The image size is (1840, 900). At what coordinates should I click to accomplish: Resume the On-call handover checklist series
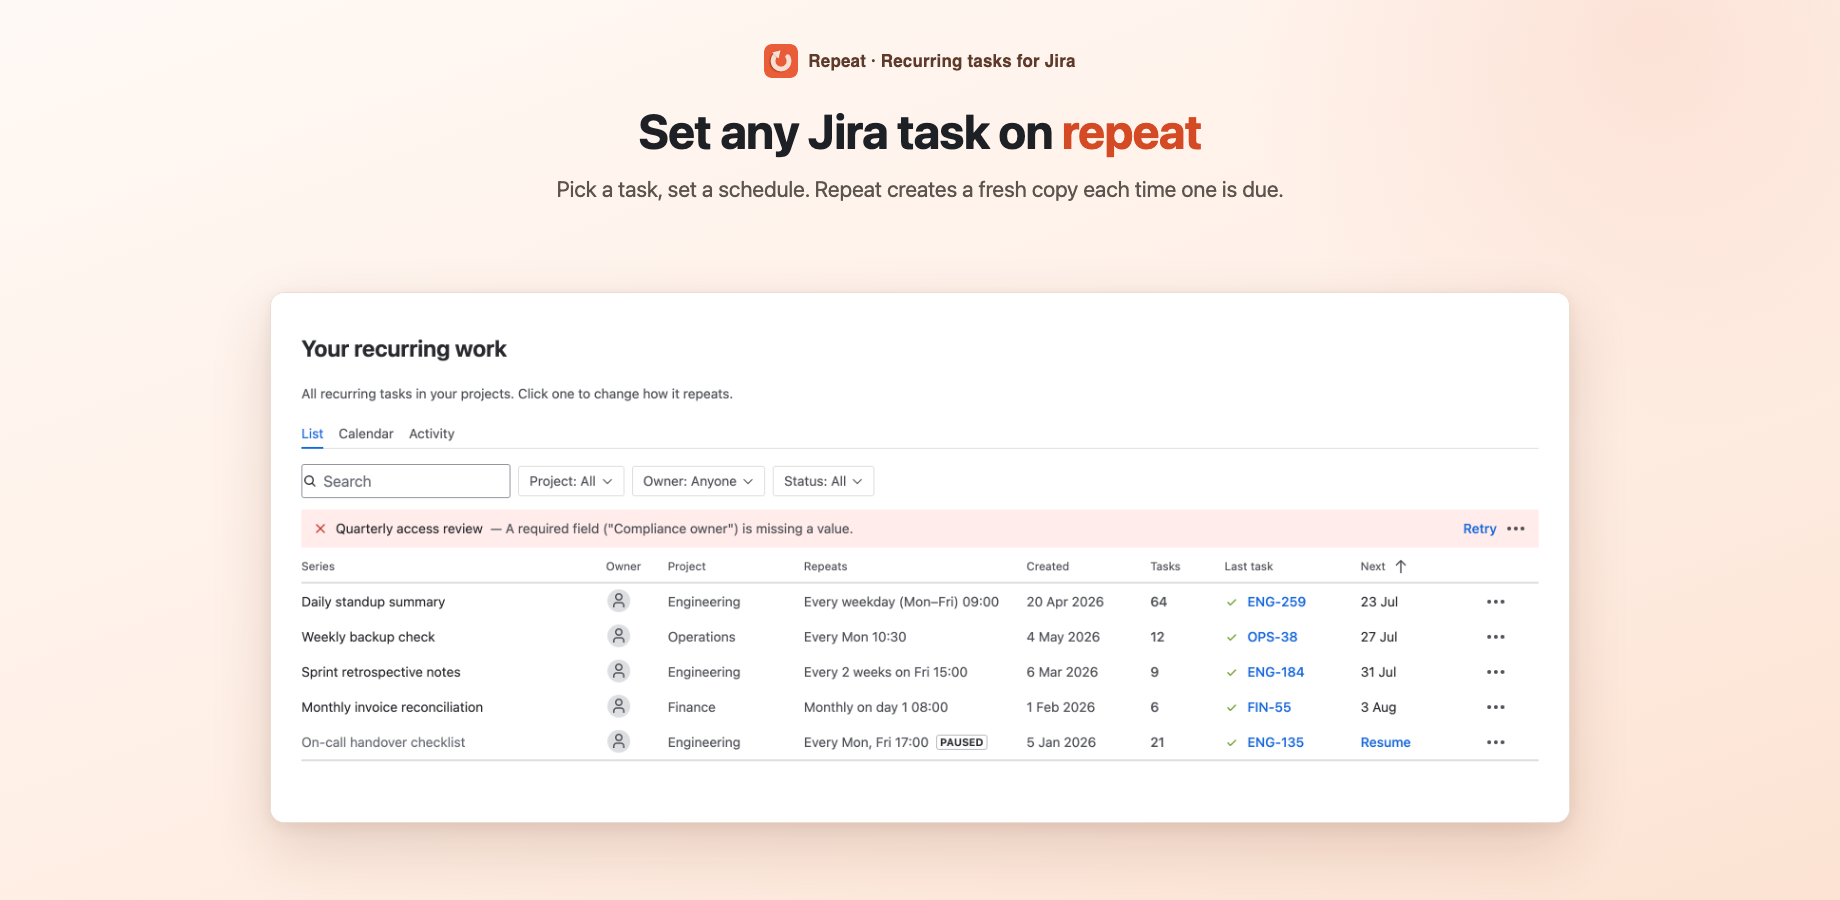click(x=1385, y=742)
